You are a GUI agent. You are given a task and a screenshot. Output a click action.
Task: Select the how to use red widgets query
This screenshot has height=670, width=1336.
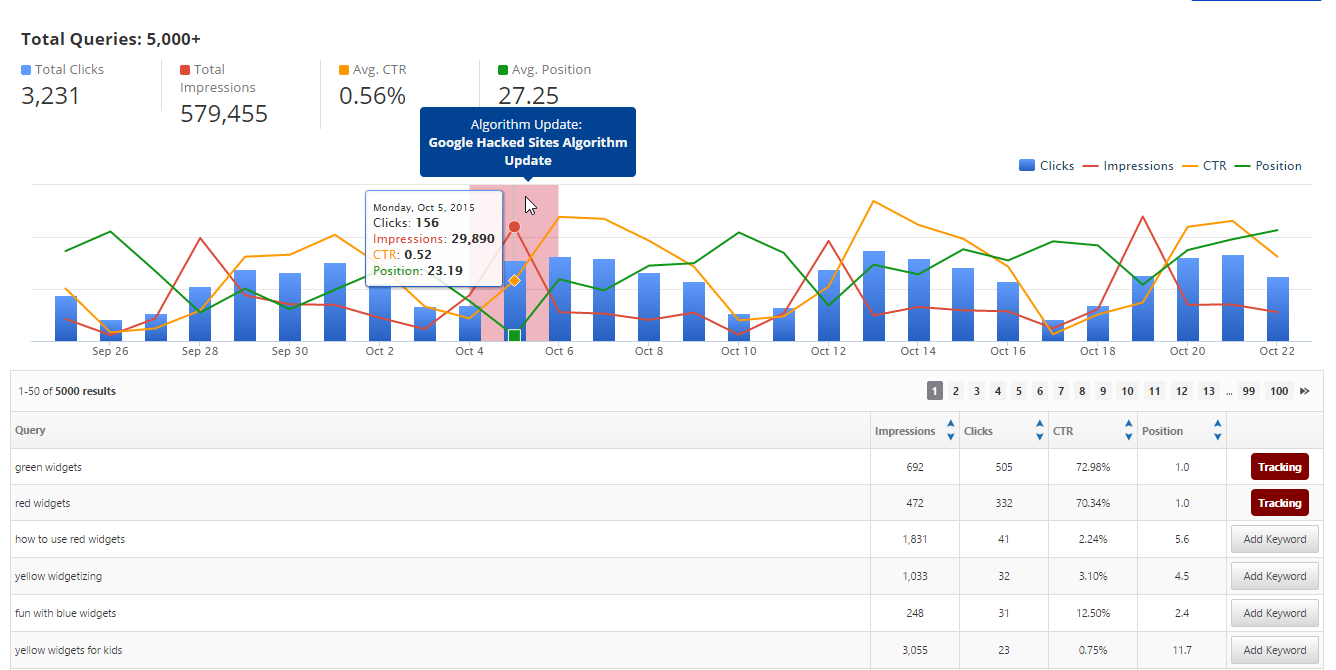pyautogui.click(x=70, y=539)
